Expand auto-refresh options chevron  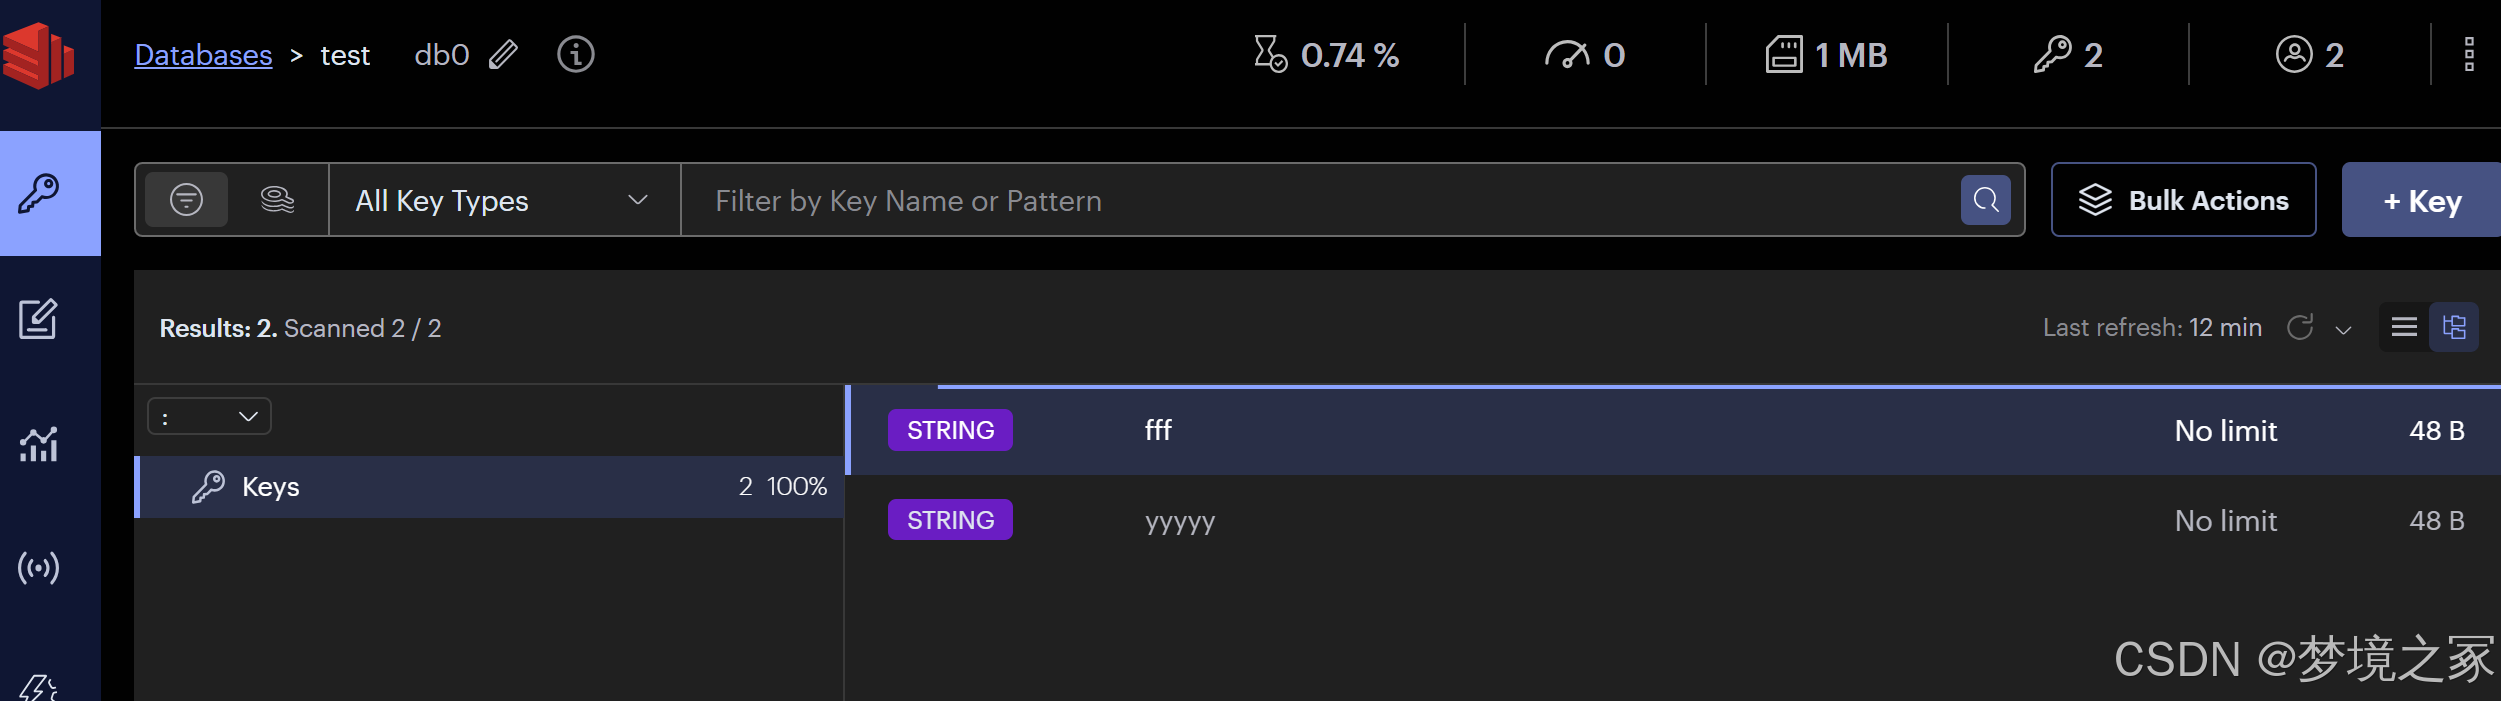coord(2343,329)
